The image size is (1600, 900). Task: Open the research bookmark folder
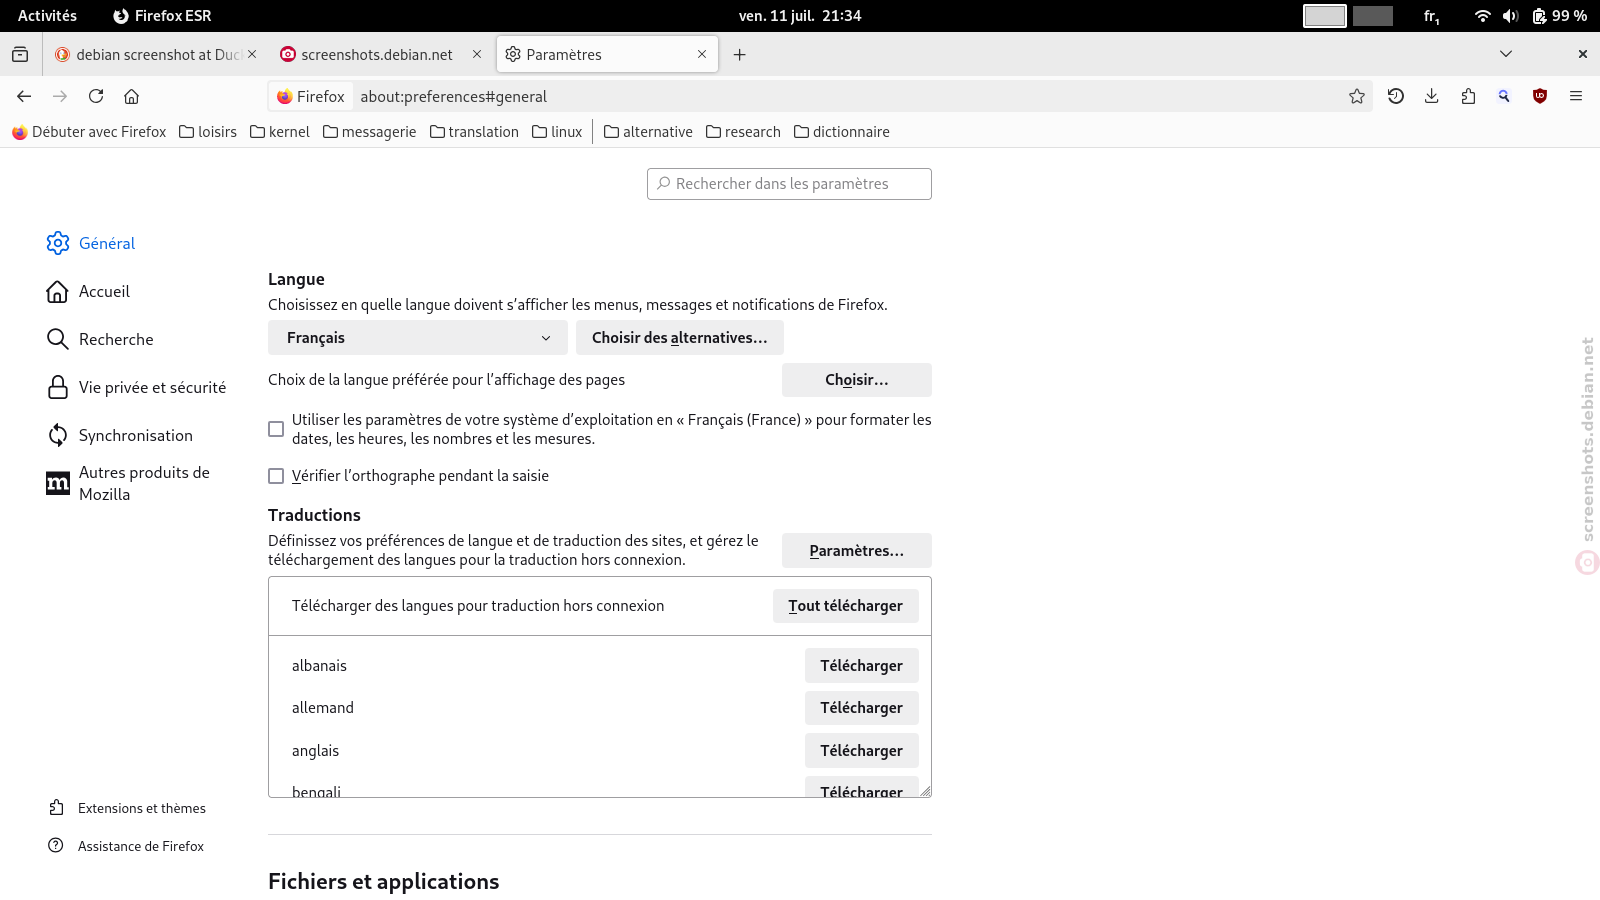point(743,132)
